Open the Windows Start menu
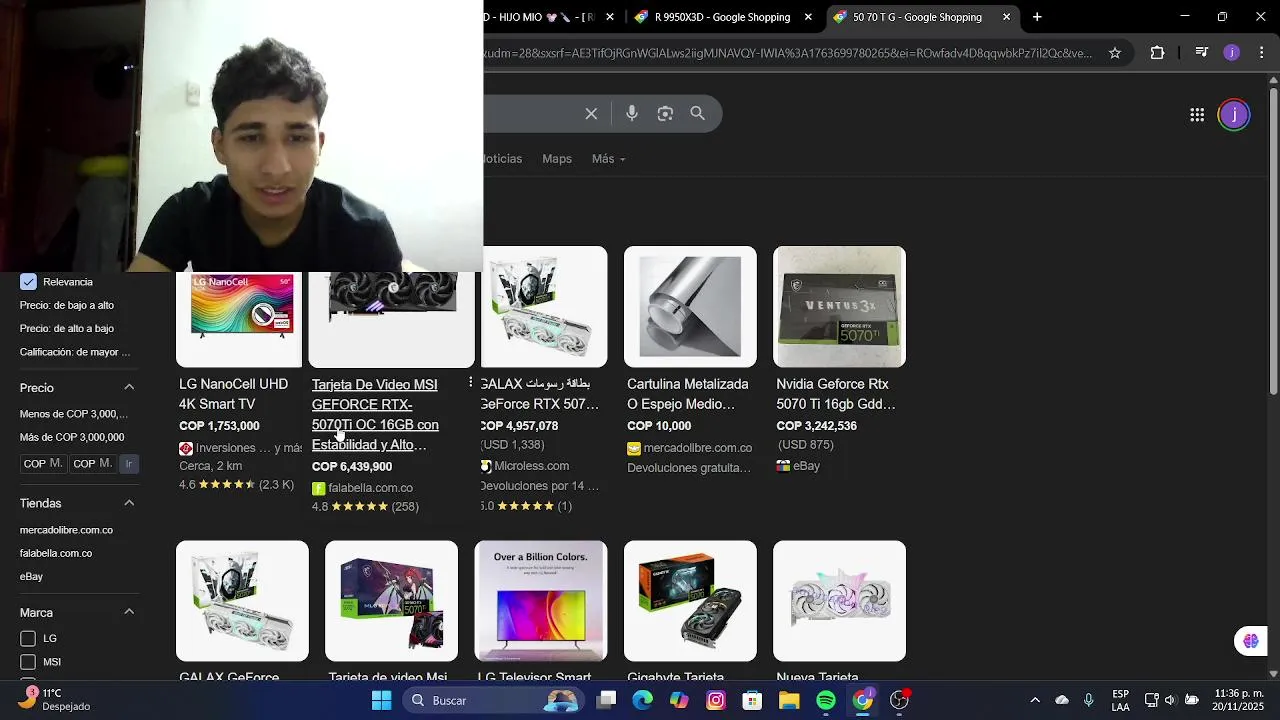This screenshot has width=1280, height=720. coord(382,700)
